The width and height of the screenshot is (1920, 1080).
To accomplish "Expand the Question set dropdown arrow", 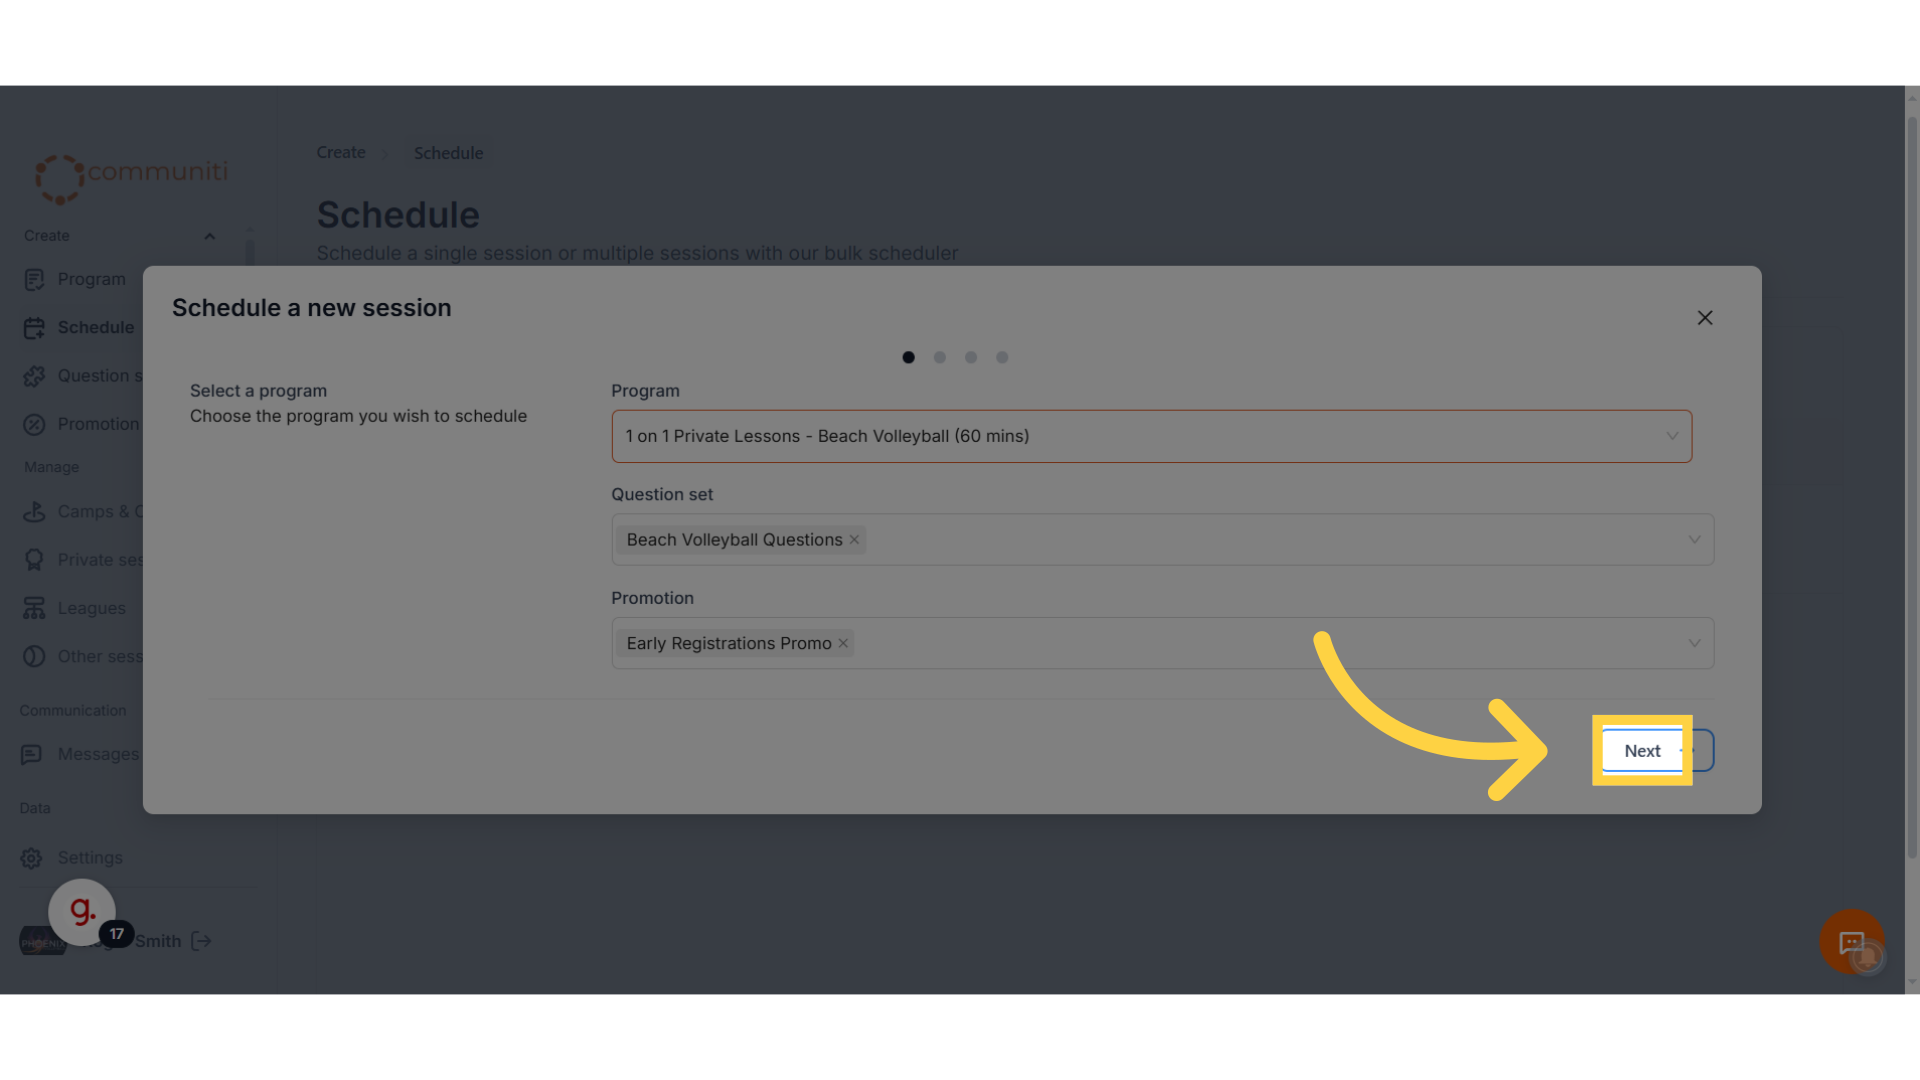I will [1694, 540].
